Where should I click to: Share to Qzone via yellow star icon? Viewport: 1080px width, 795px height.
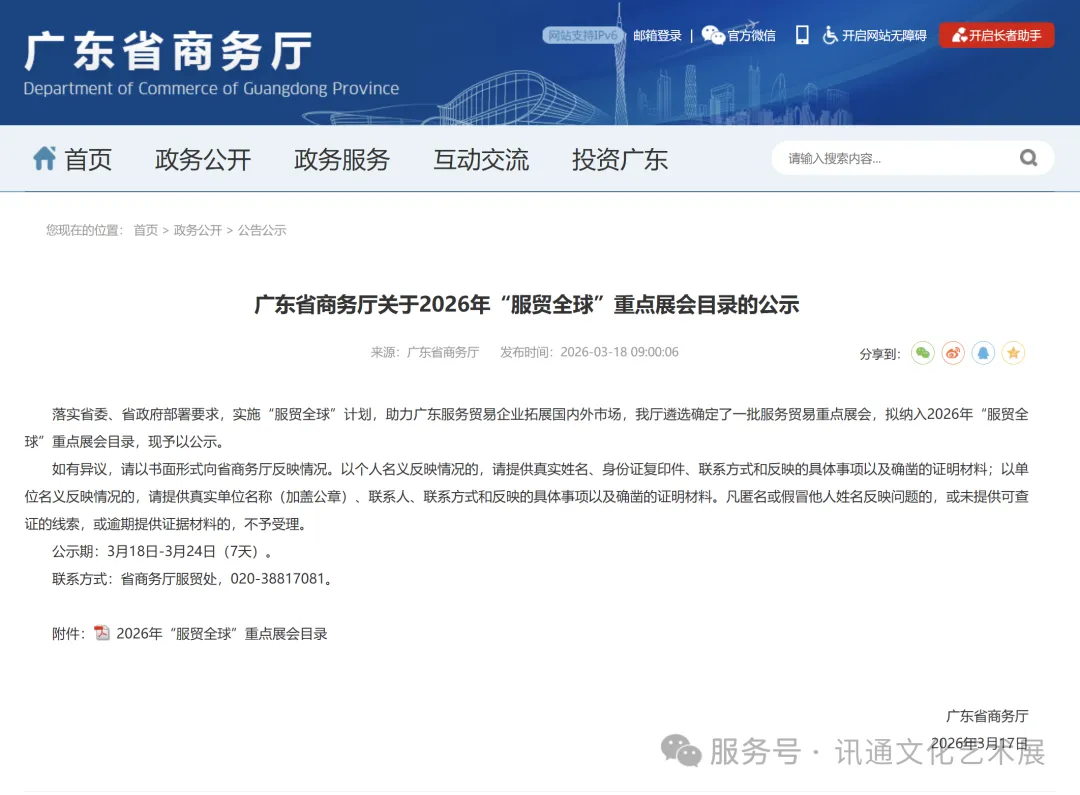coord(1013,353)
